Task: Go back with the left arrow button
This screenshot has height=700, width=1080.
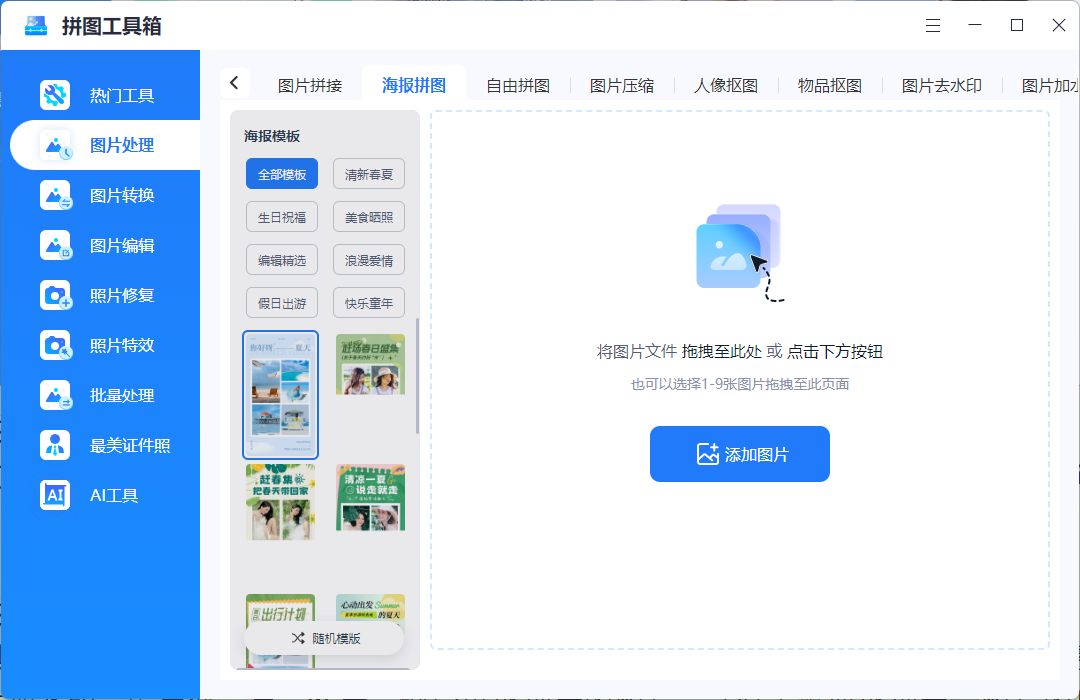Action: [x=234, y=83]
